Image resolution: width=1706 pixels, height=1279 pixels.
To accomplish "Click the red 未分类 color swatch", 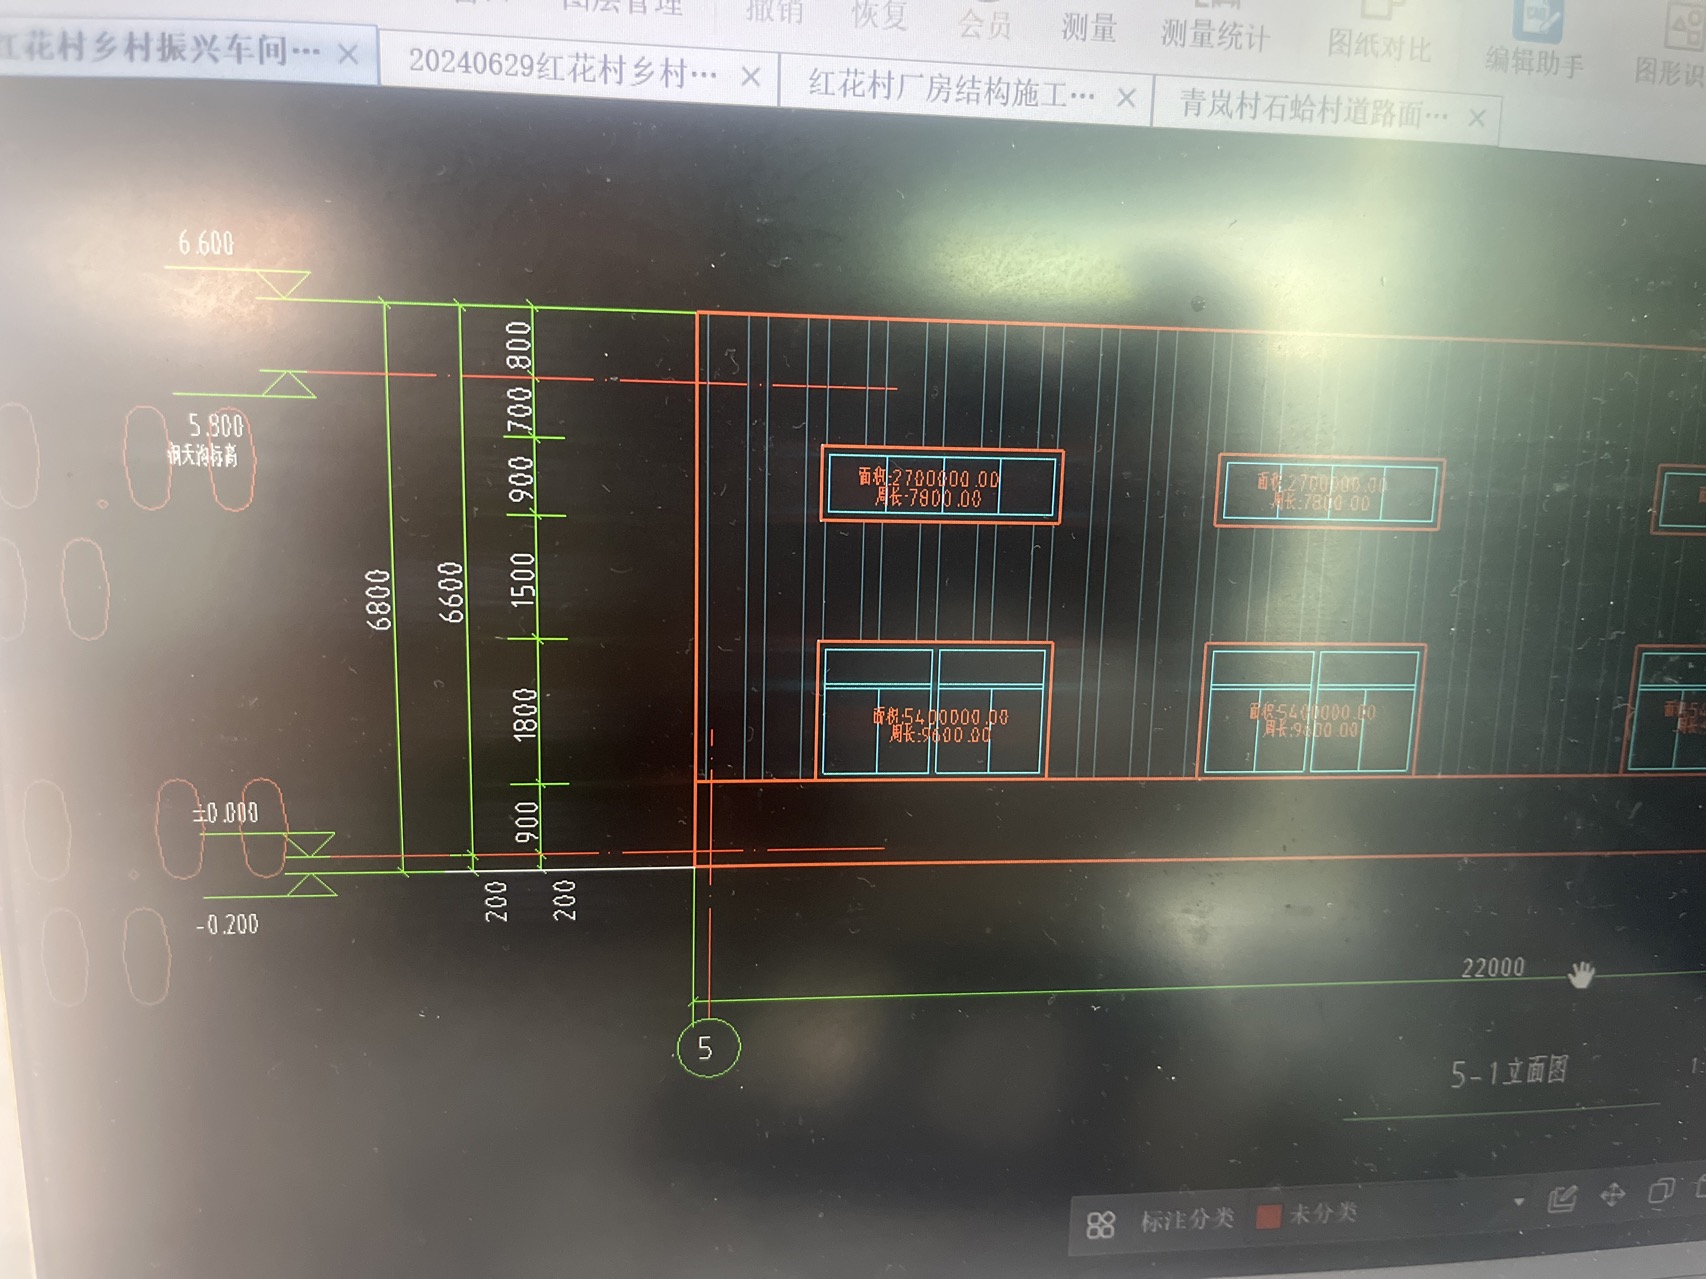I will (x=1269, y=1216).
